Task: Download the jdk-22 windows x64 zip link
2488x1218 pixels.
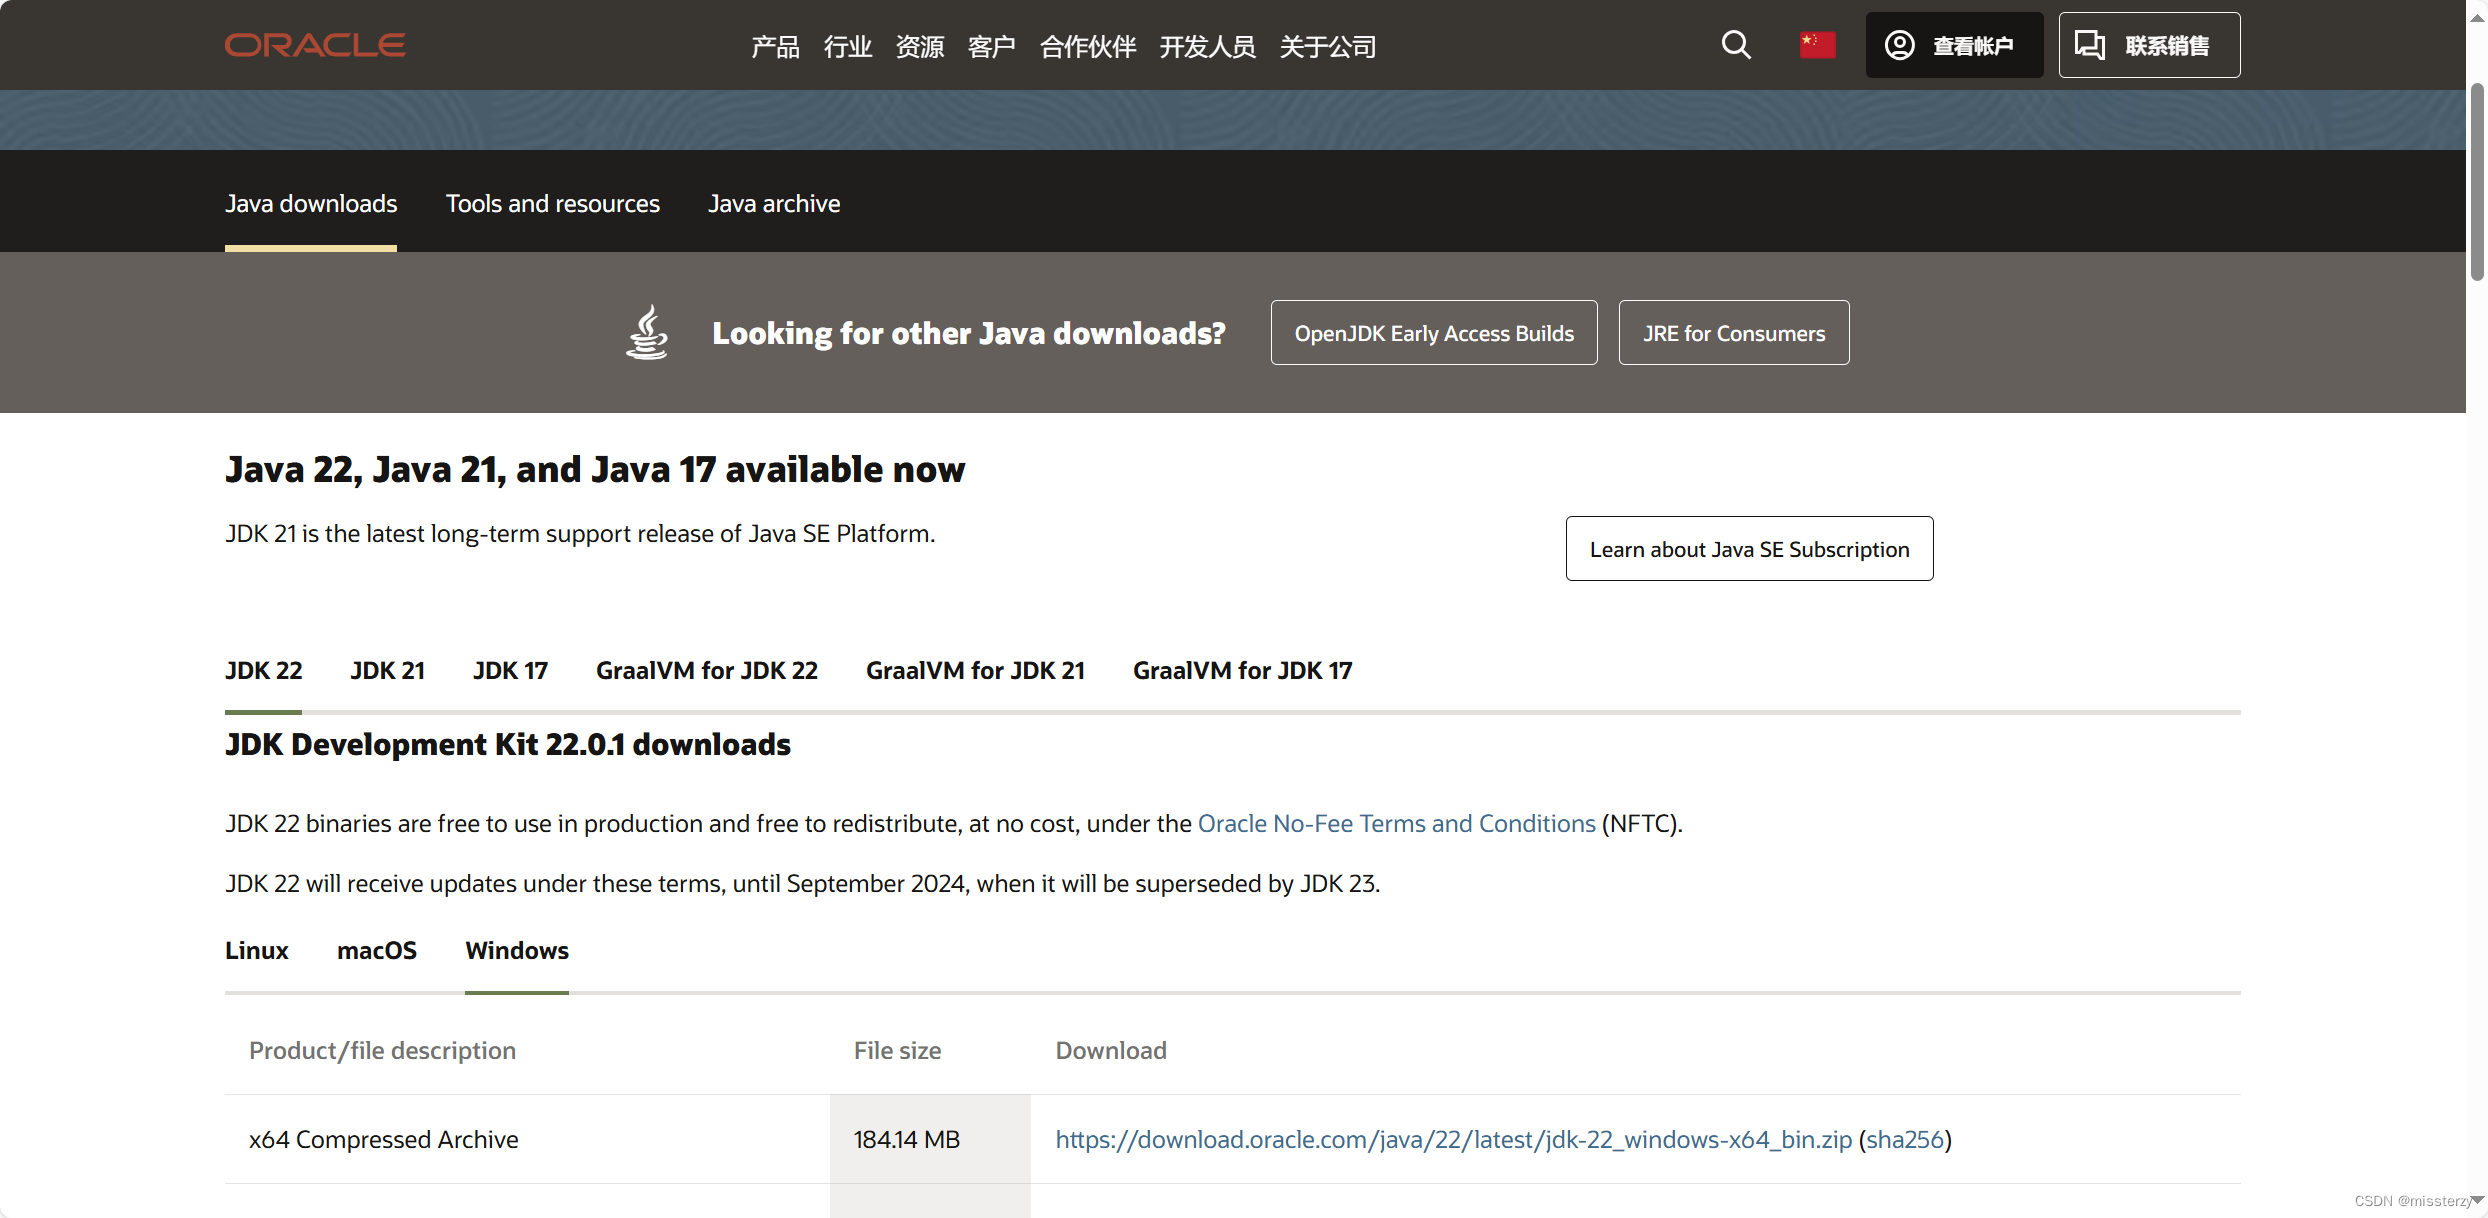Action: [1453, 1139]
